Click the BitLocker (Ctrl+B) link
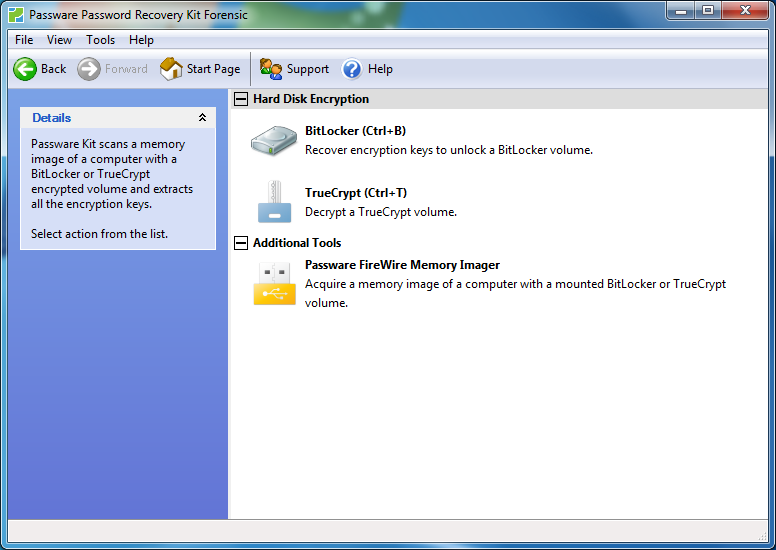This screenshot has height=550, width=776. point(355,131)
